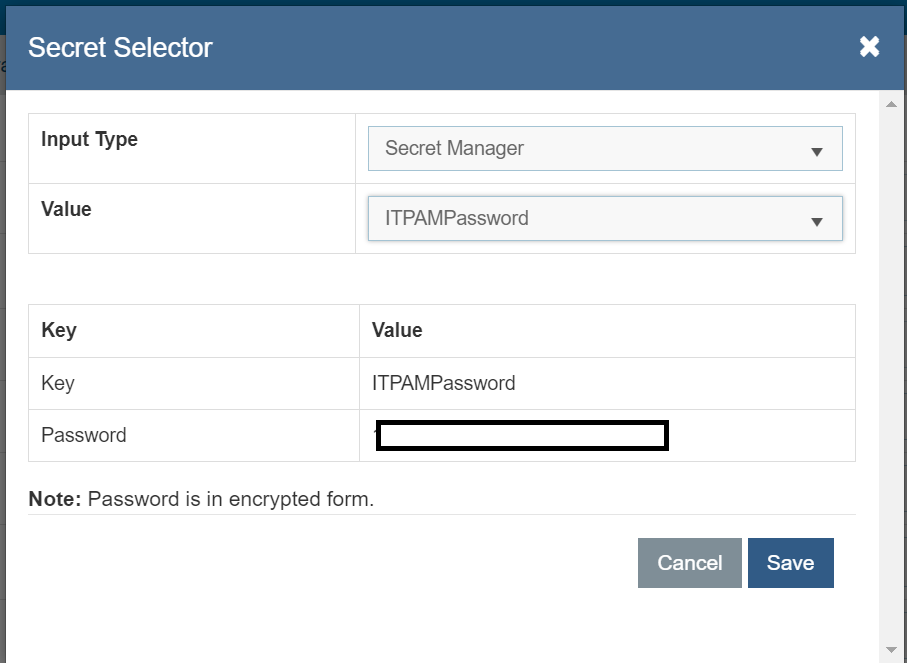Screen dimensions: 907x663
Task: Click the scrollbar down arrow
Action: pos(890,650)
